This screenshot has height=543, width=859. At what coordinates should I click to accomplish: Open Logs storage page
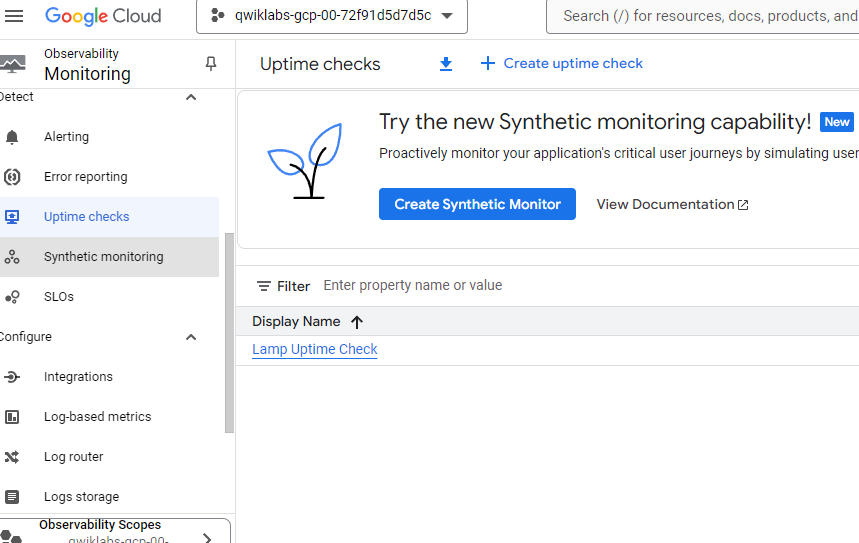click(x=82, y=497)
